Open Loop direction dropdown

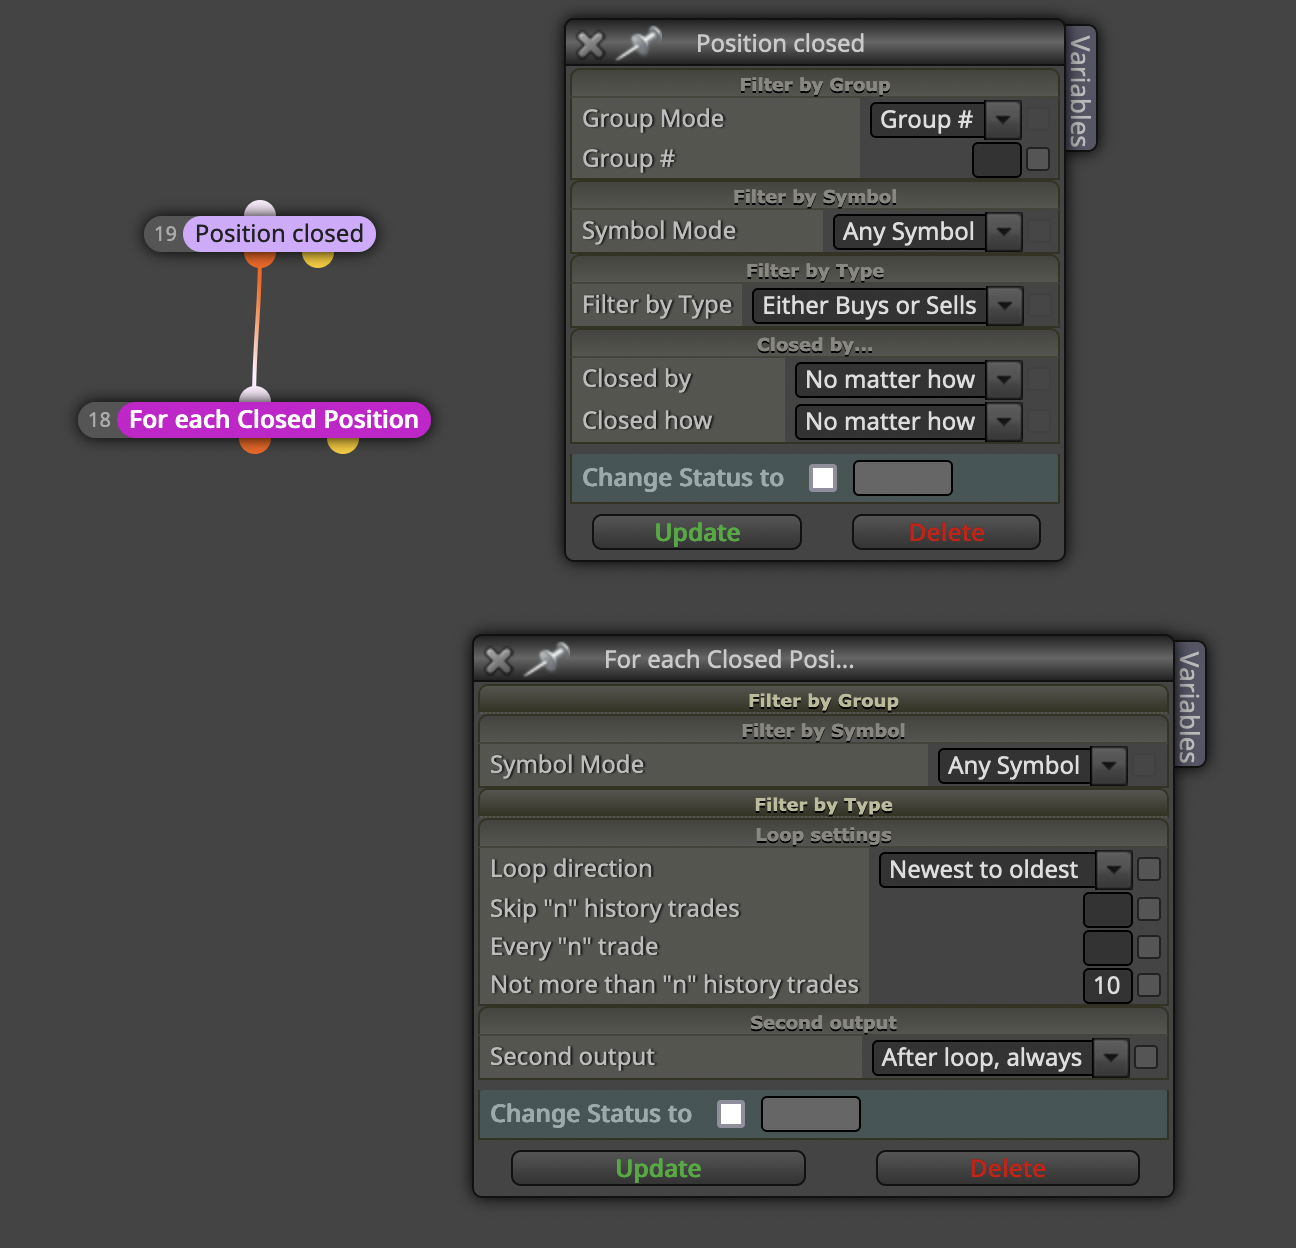click(x=1005, y=870)
